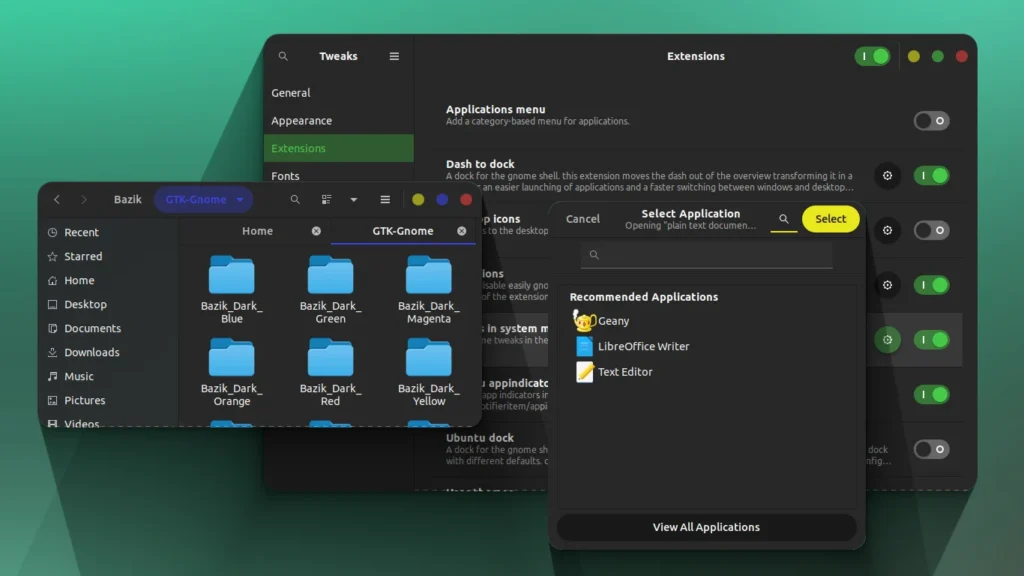Click the Recent clock icon in sidebar
This screenshot has width=1024, height=576.
pos(52,232)
